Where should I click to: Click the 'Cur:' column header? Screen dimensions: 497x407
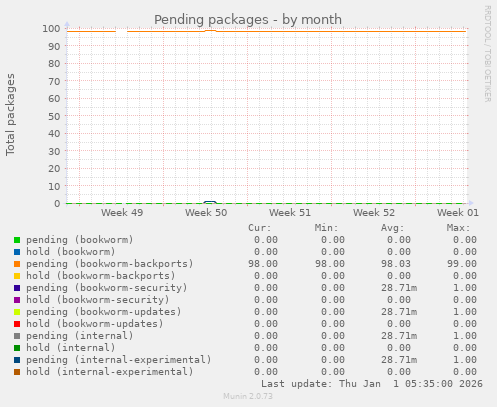coord(260,228)
